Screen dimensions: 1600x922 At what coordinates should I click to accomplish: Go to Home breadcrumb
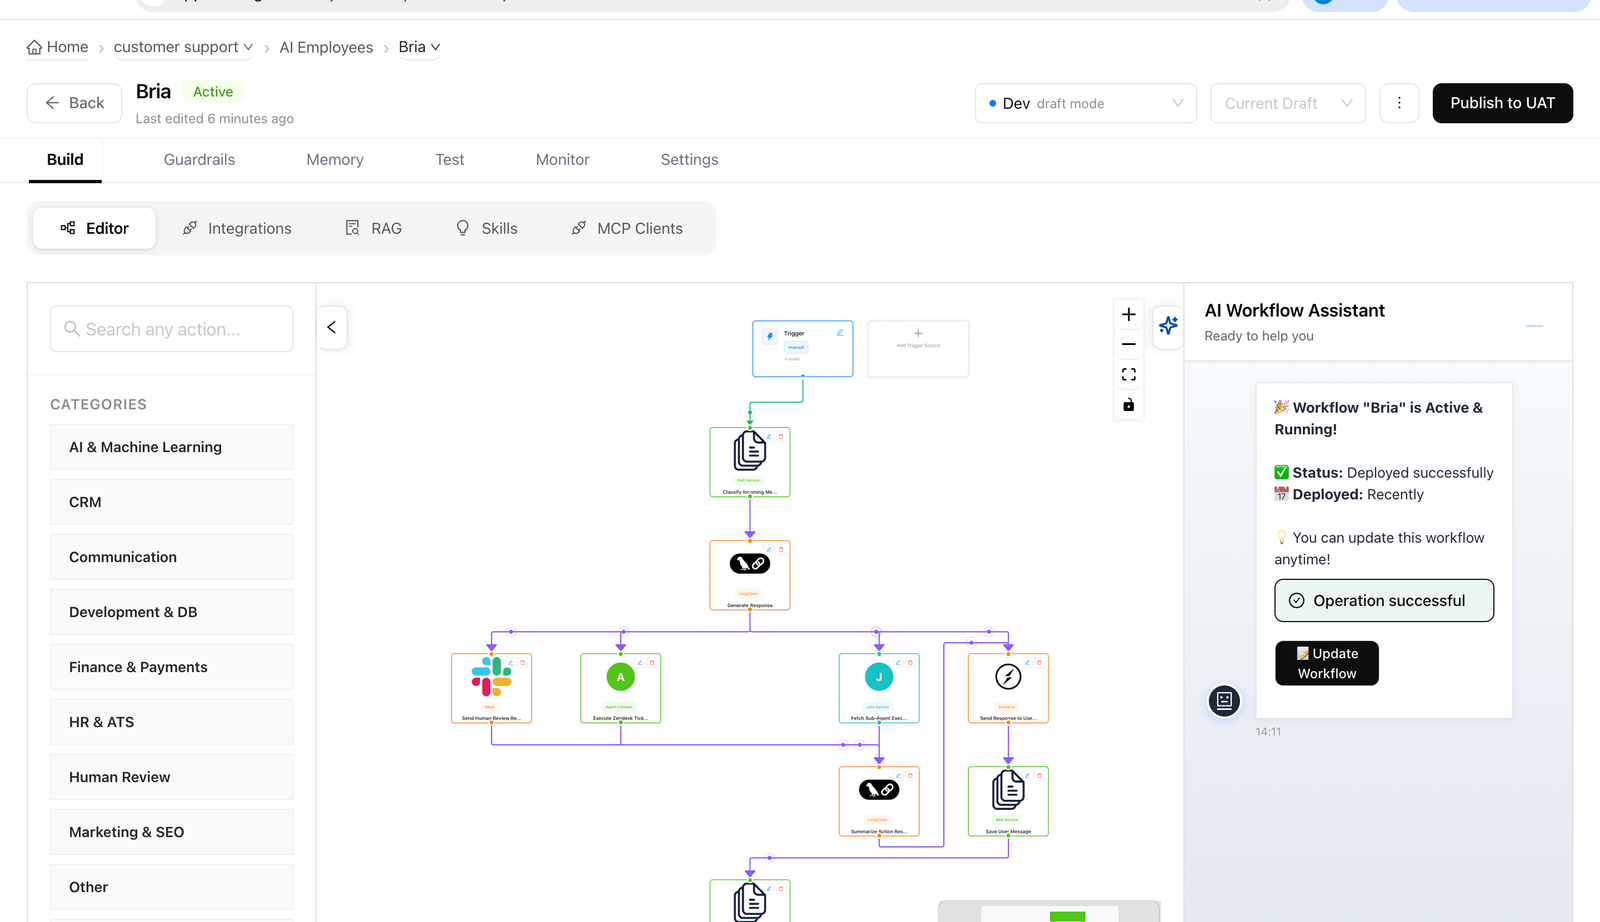click(x=57, y=47)
